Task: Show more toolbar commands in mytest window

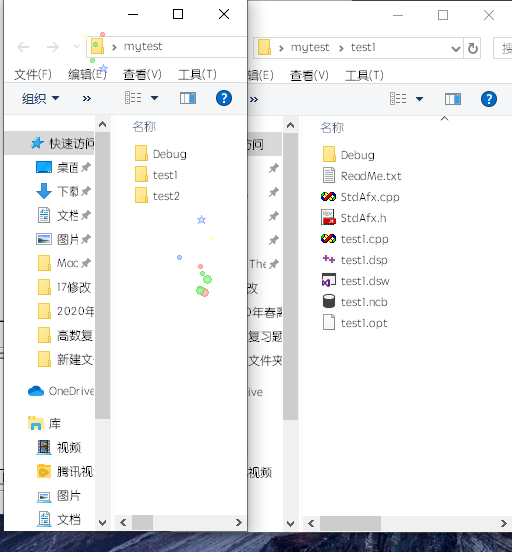Action: pyautogui.click(x=87, y=99)
